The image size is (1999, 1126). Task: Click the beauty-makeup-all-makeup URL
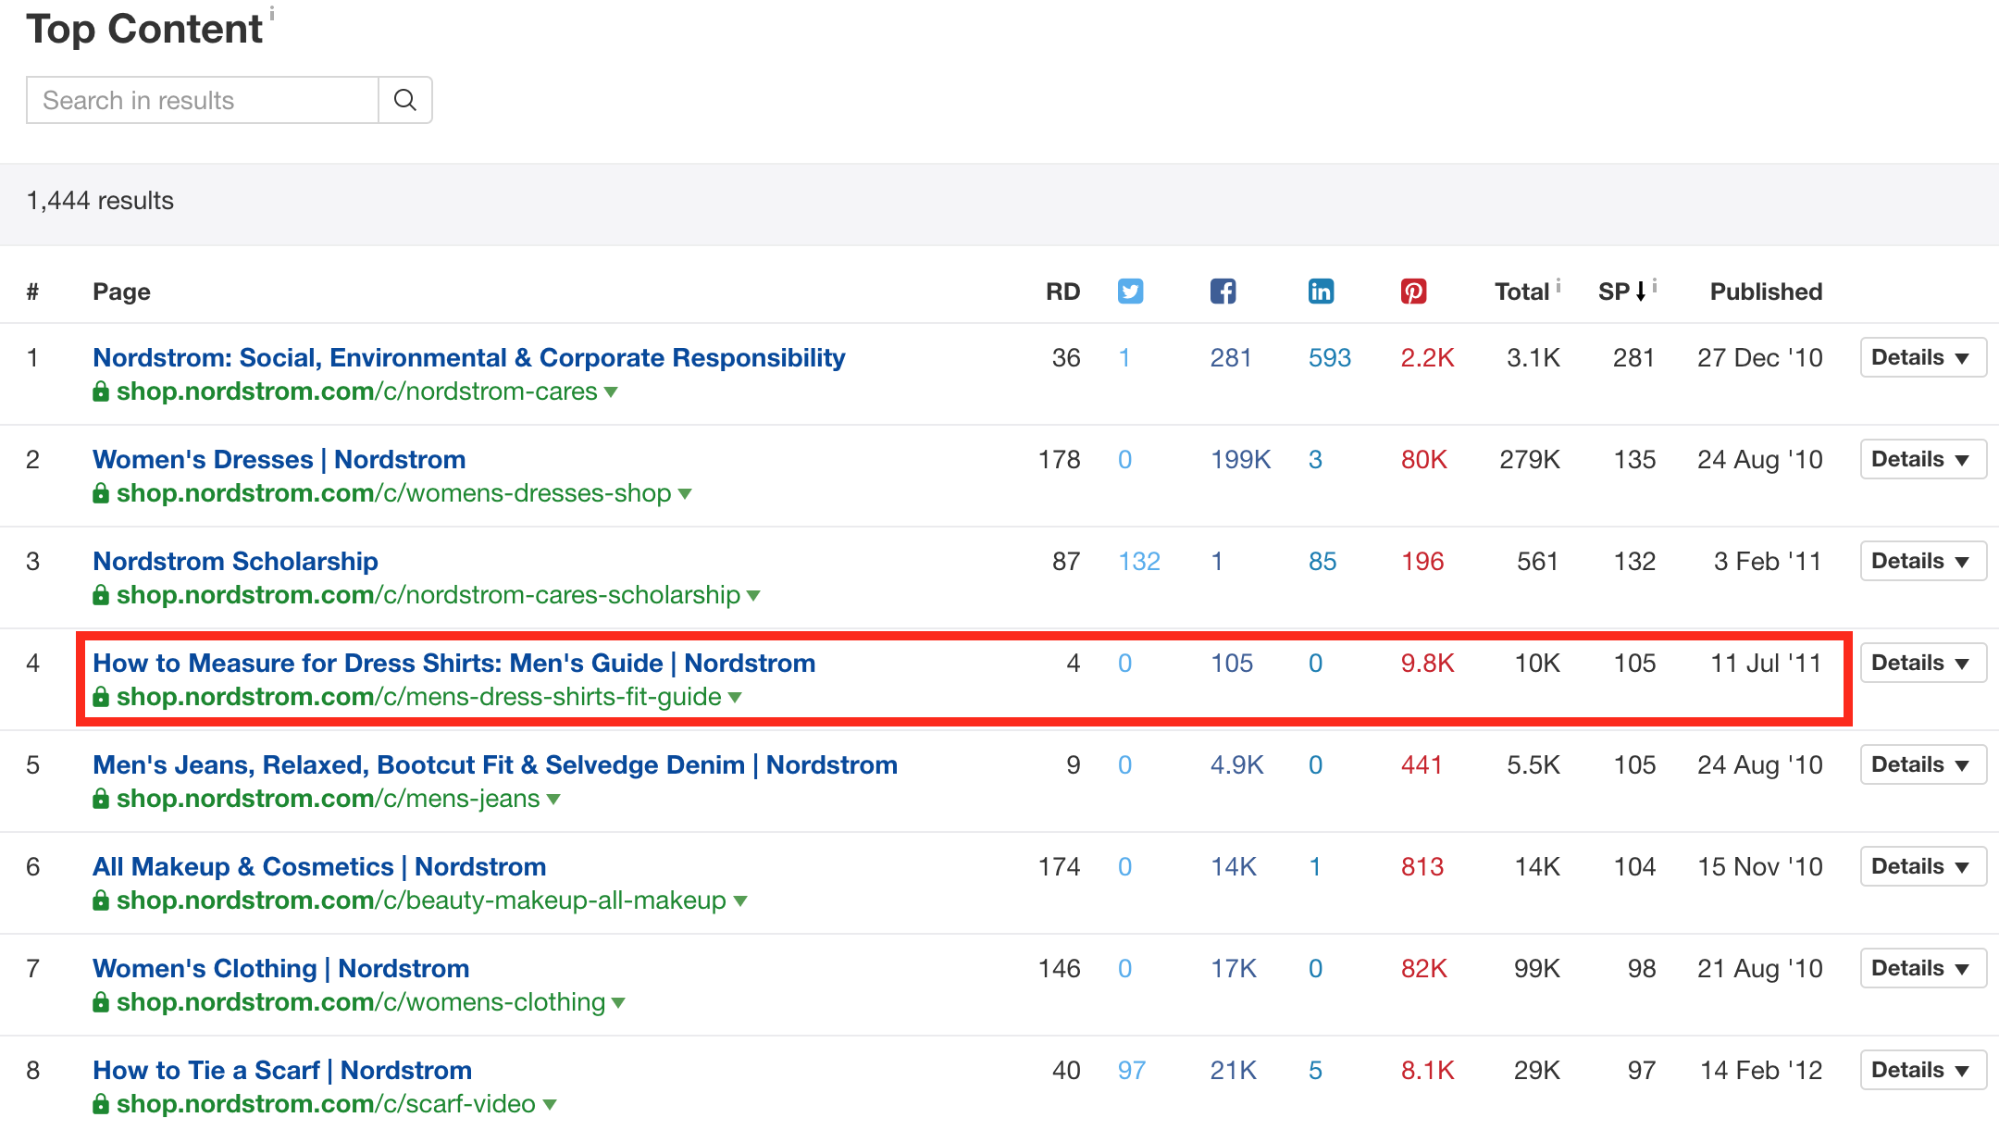coord(421,900)
